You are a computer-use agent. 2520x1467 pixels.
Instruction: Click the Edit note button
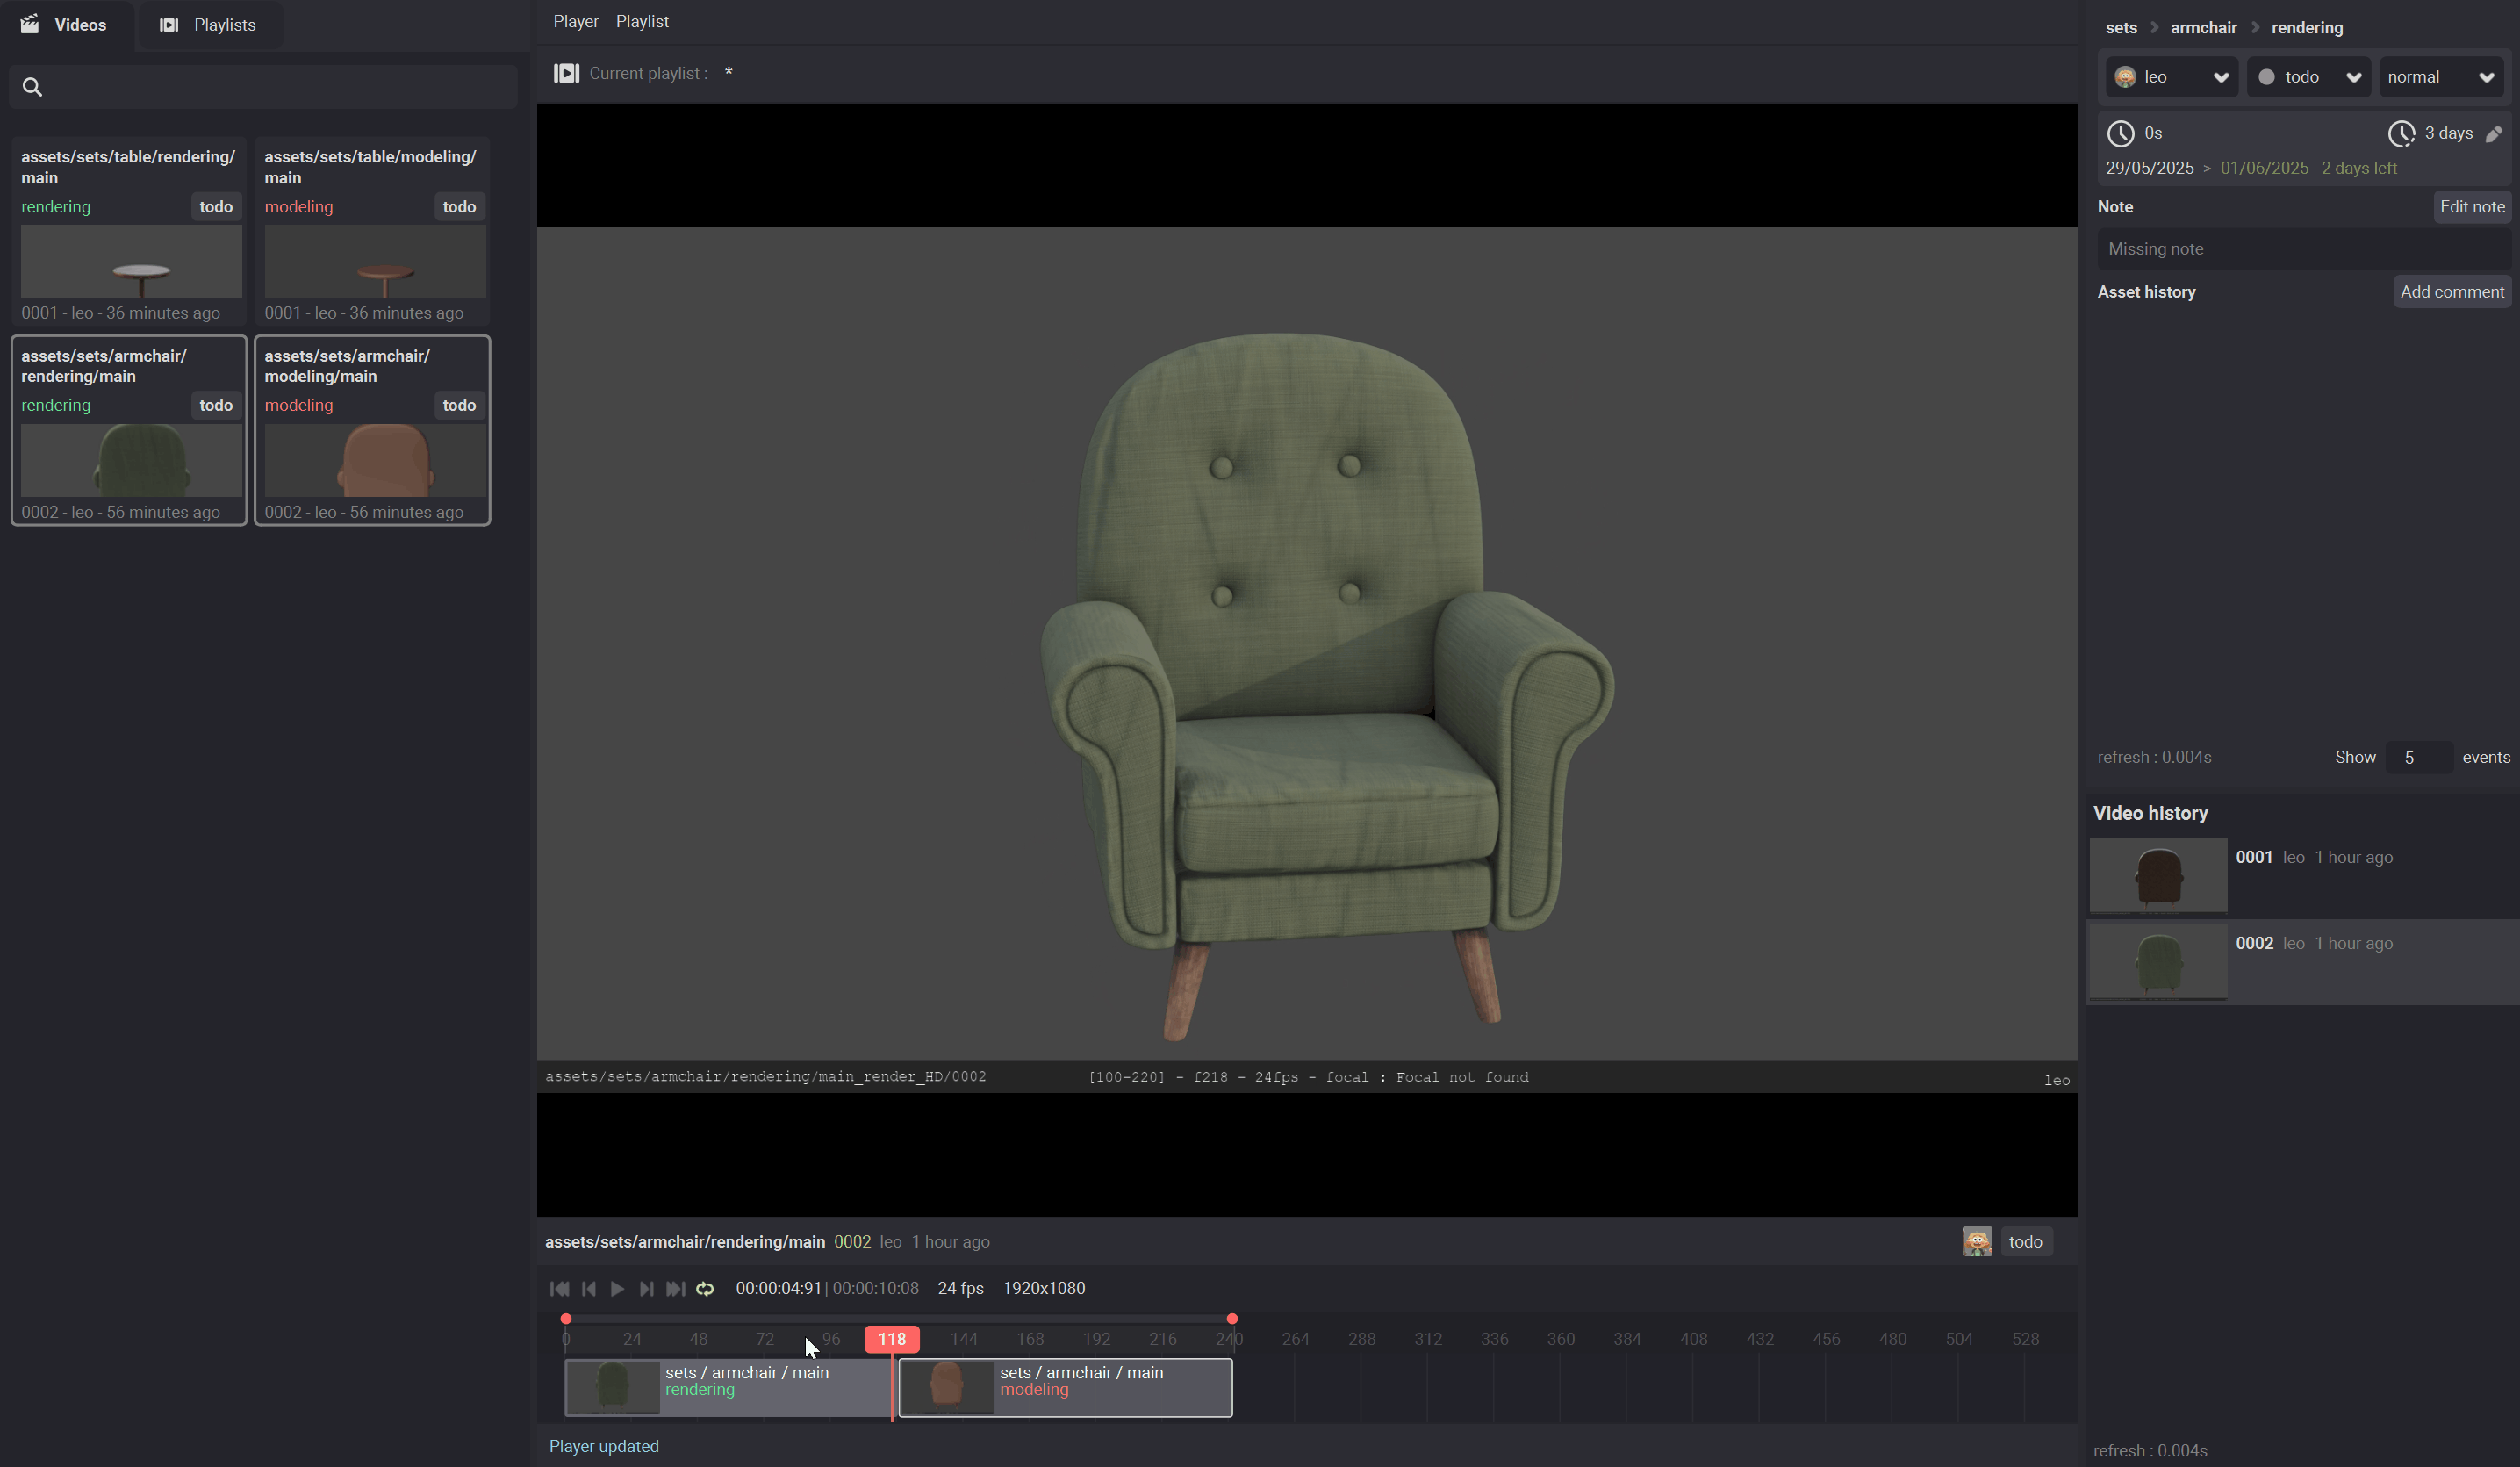pyautogui.click(x=2471, y=206)
